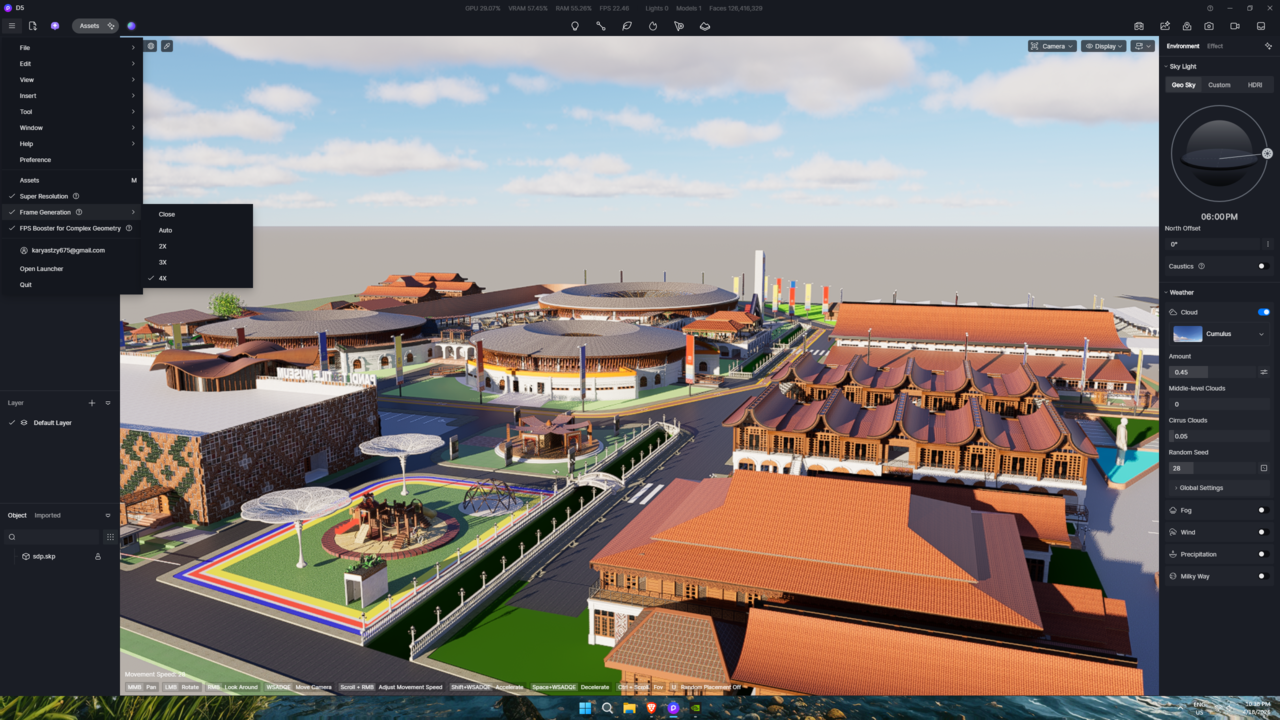Image resolution: width=1280 pixels, height=720 pixels.
Task: Click the image capture camera icon
Action: click(1209, 26)
